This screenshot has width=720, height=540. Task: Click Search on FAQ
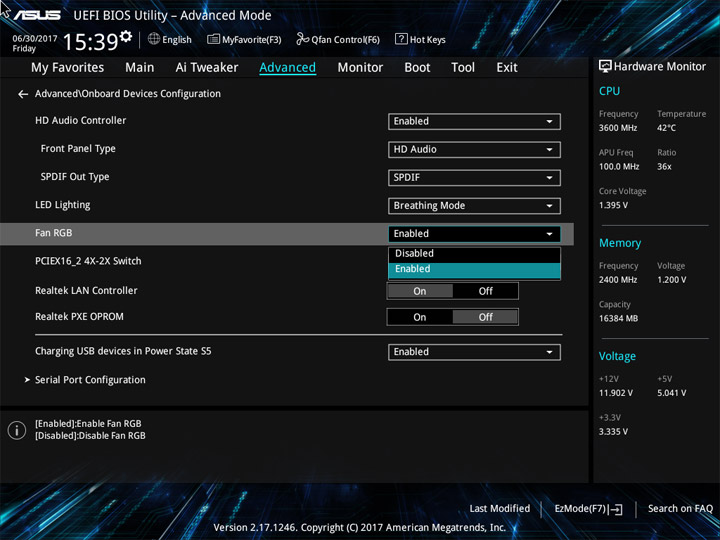tap(680, 509)
